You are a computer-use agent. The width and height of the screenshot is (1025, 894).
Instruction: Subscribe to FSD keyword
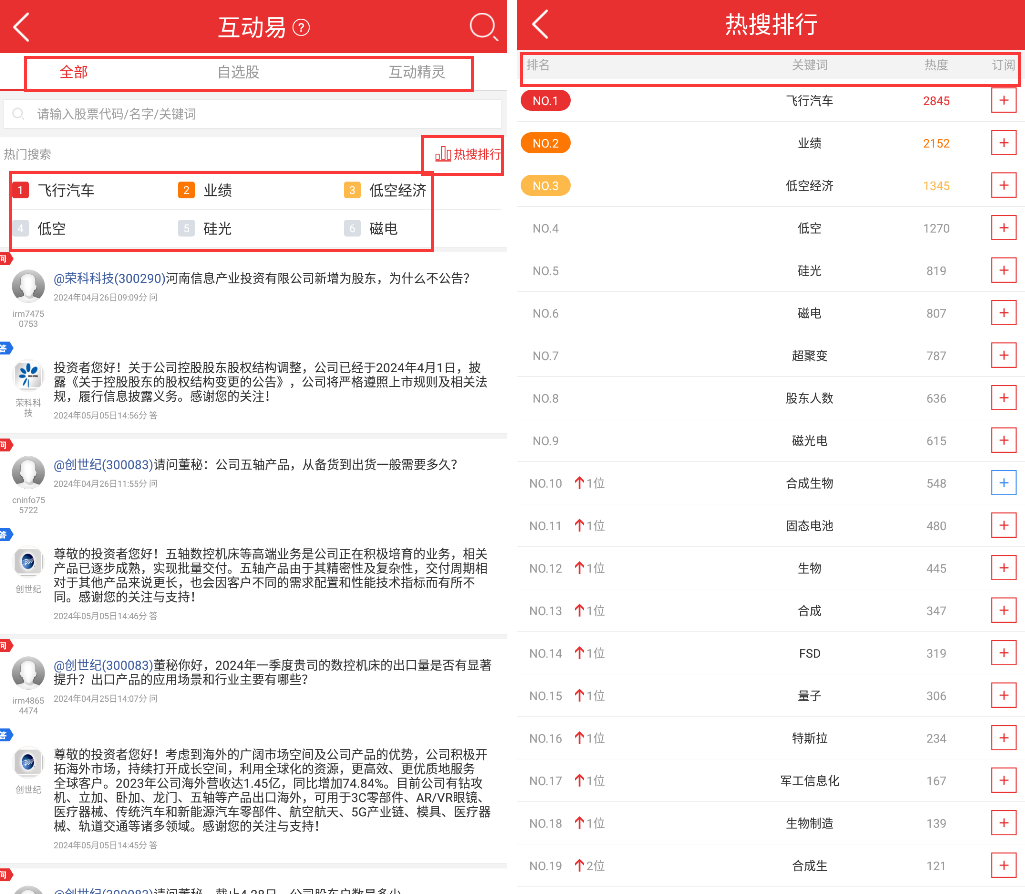click(x=1003, y=653)
